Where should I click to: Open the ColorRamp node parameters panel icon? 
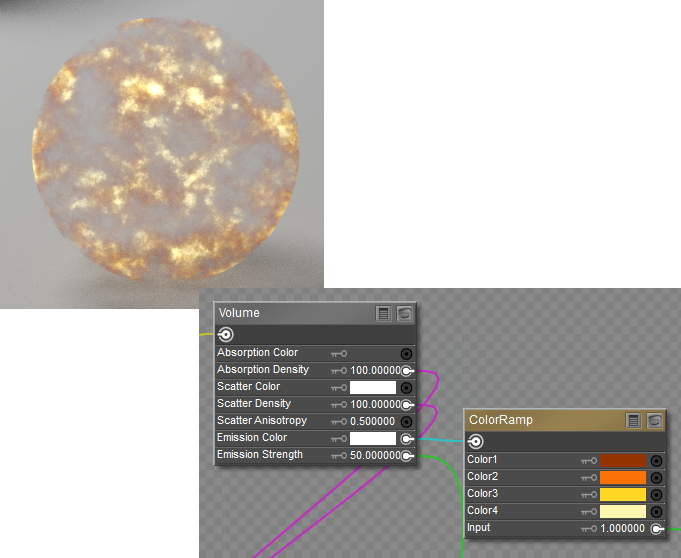pyautogui.click(x=634, y=420)
